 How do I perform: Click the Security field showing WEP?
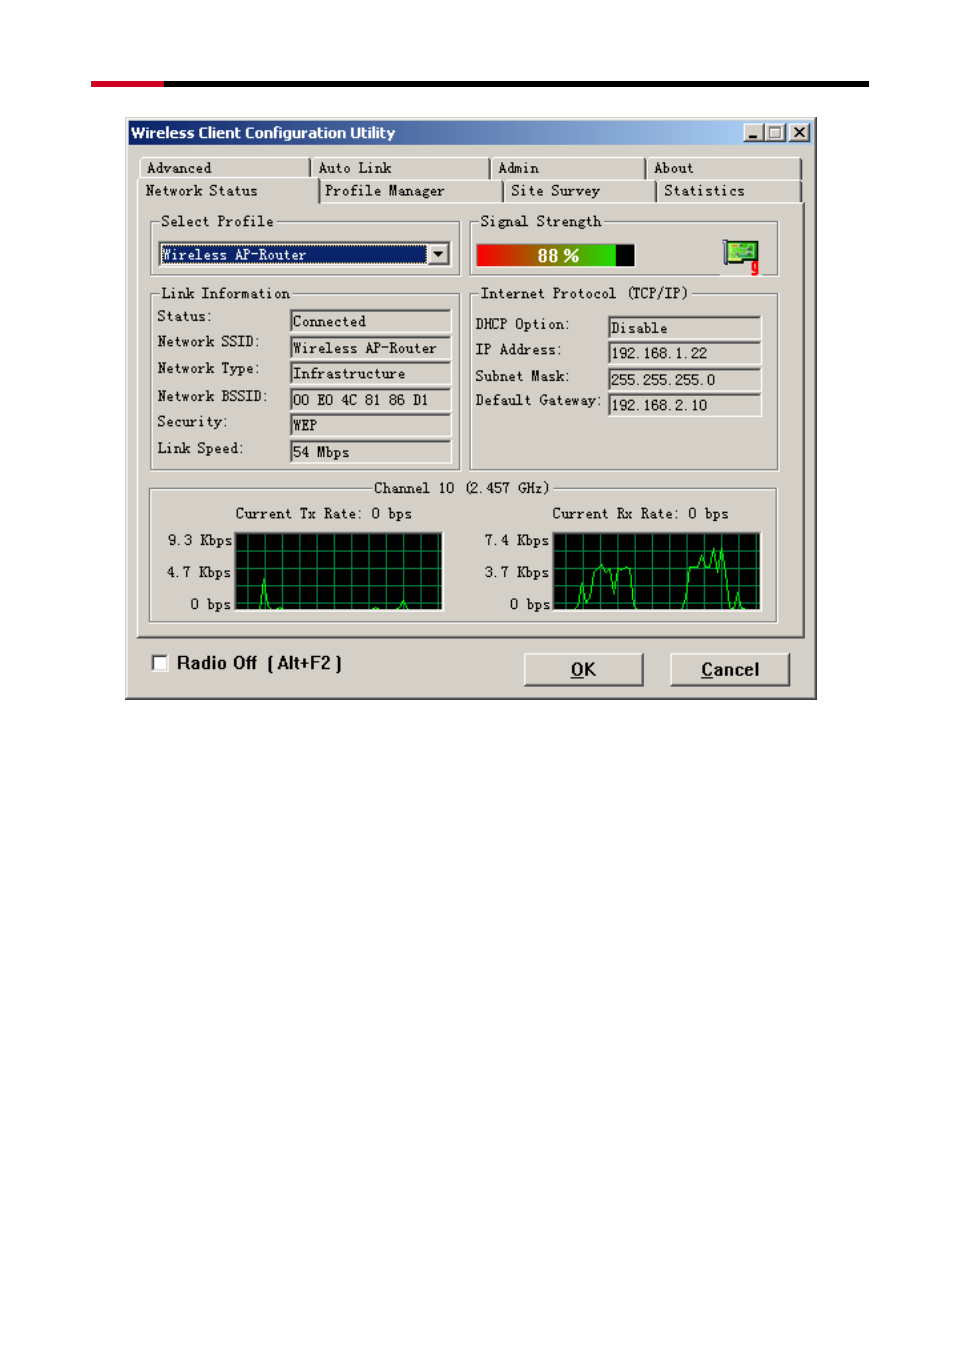point(371,425)
